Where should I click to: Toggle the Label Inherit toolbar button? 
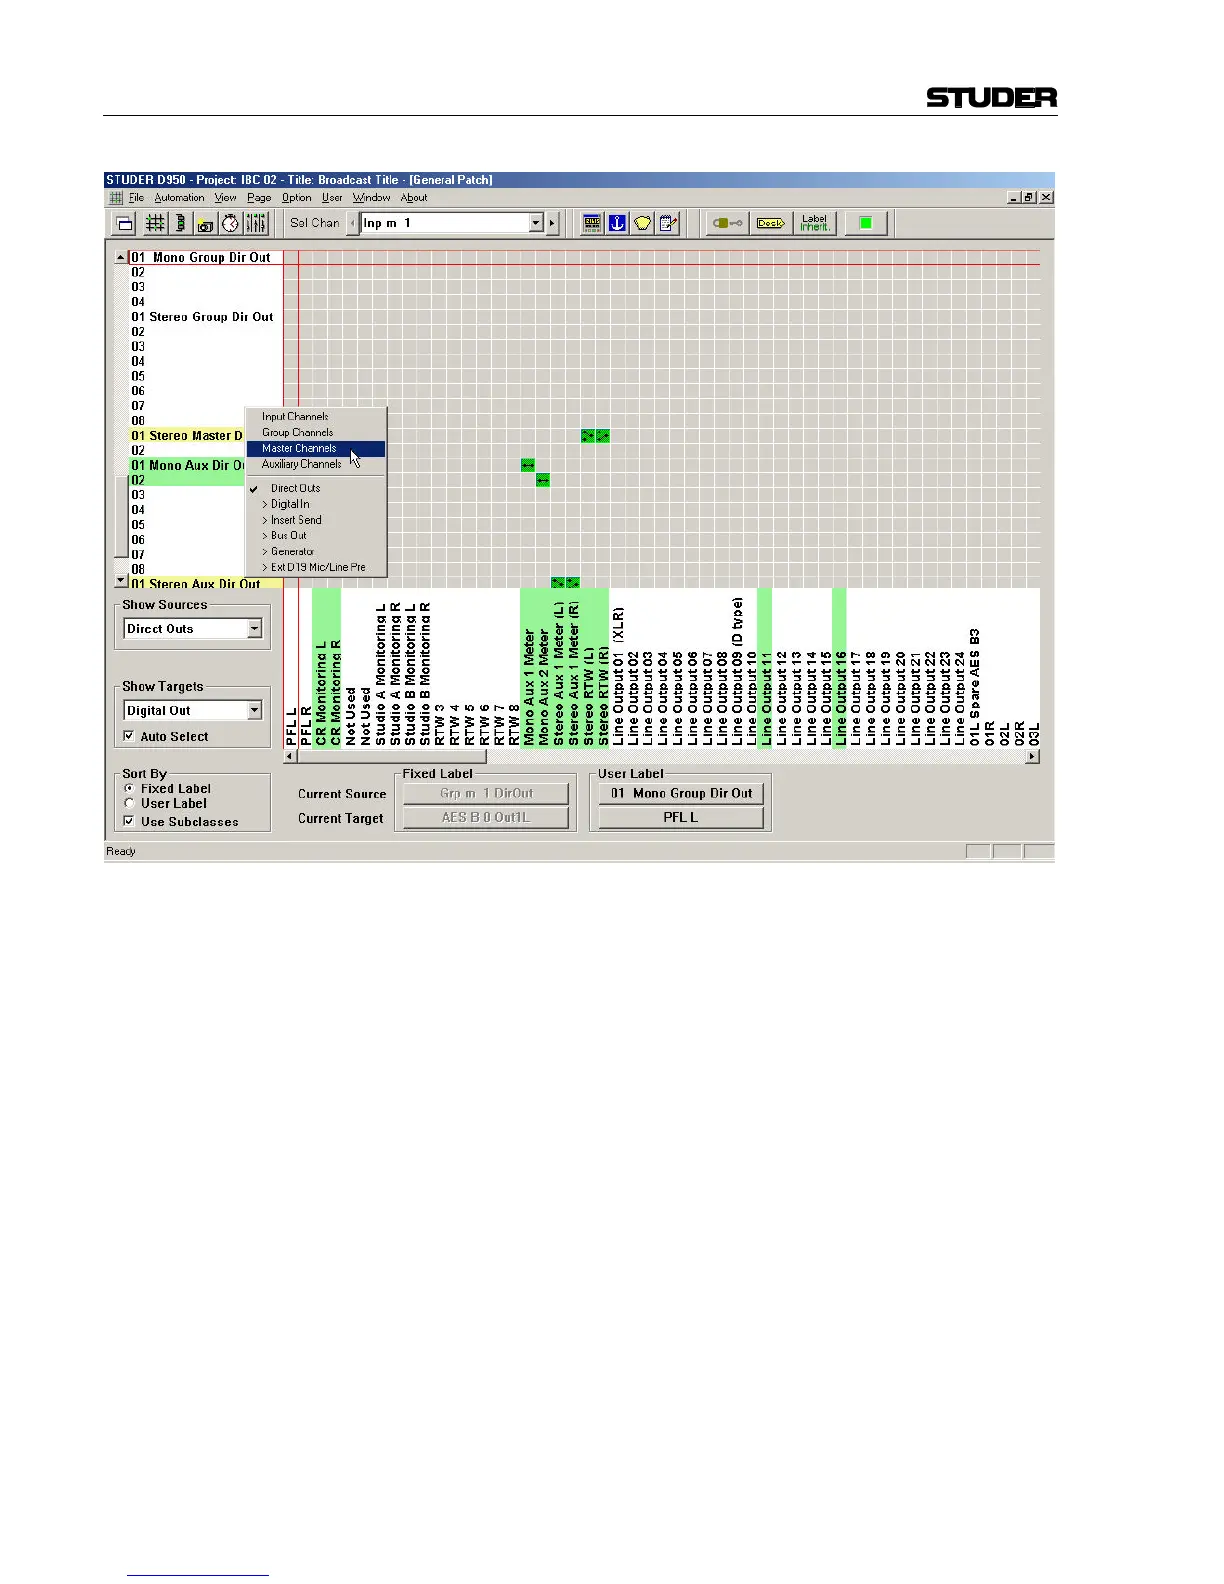click(x=815, y=224)
